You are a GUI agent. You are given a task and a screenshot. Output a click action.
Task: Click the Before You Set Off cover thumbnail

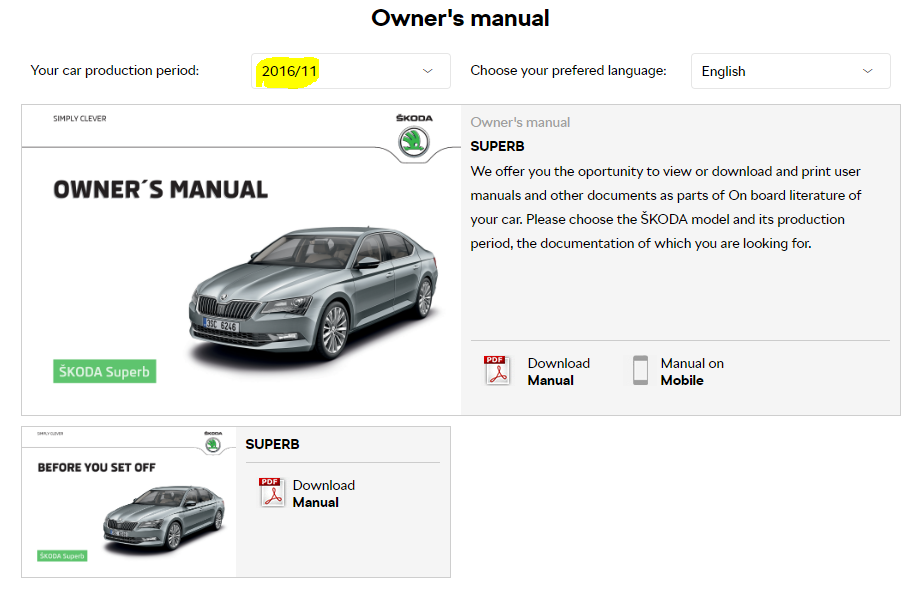129,502
